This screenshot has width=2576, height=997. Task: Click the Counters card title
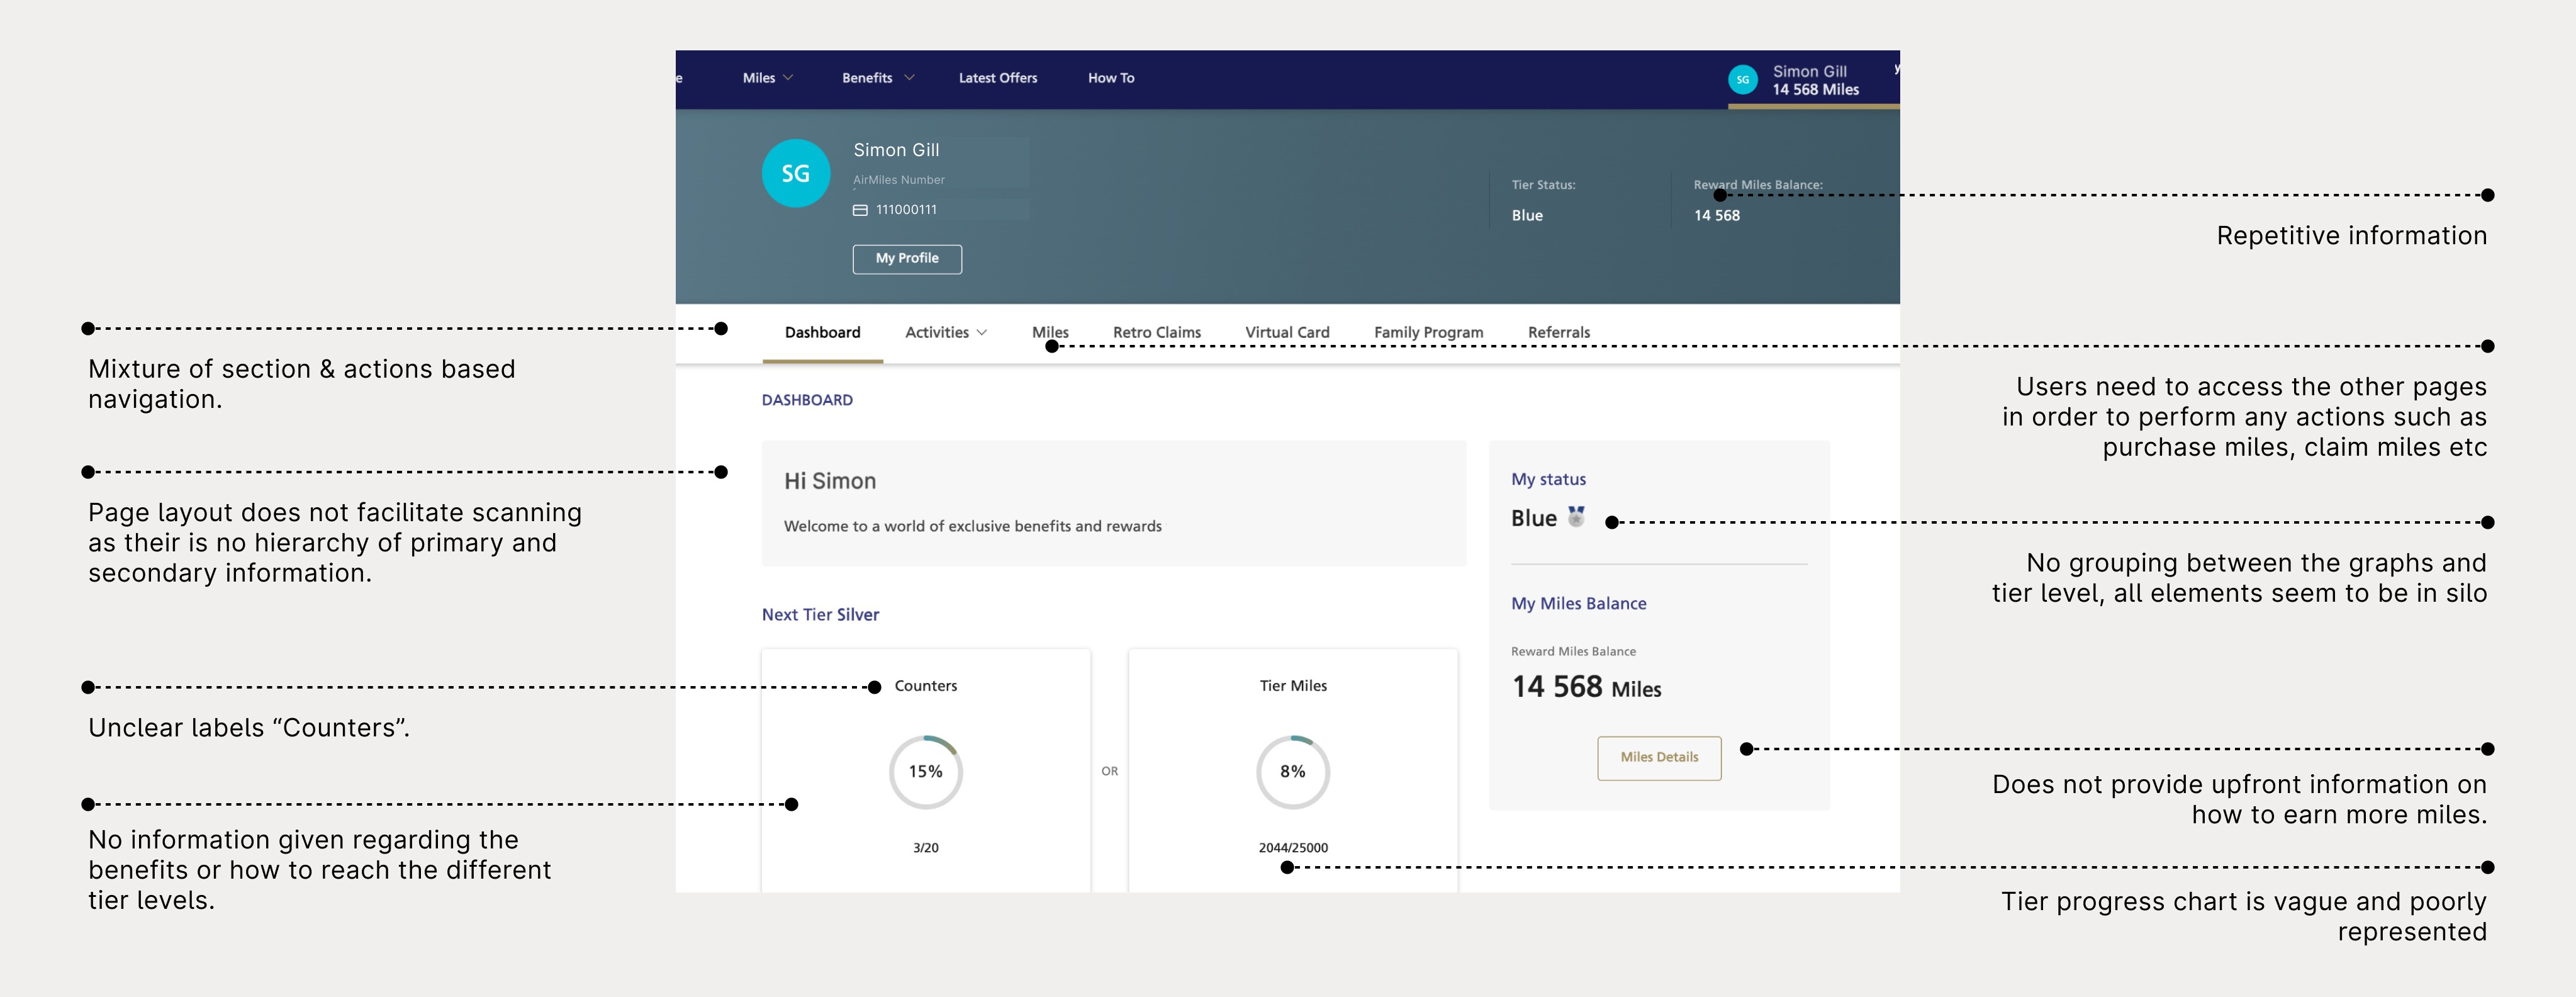[x=926, y=686]
